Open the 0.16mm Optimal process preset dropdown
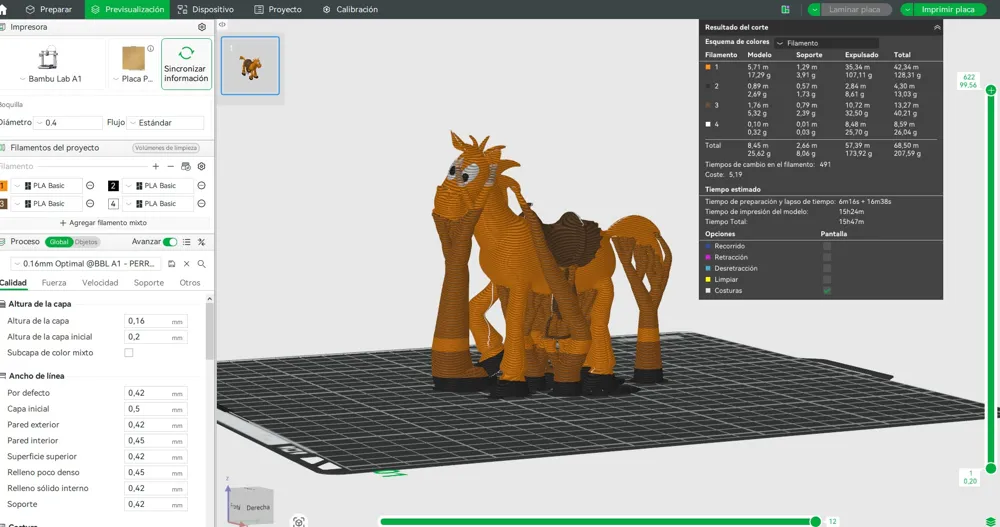This screenshot has width=1000, height=527. [x=86, y=264]
